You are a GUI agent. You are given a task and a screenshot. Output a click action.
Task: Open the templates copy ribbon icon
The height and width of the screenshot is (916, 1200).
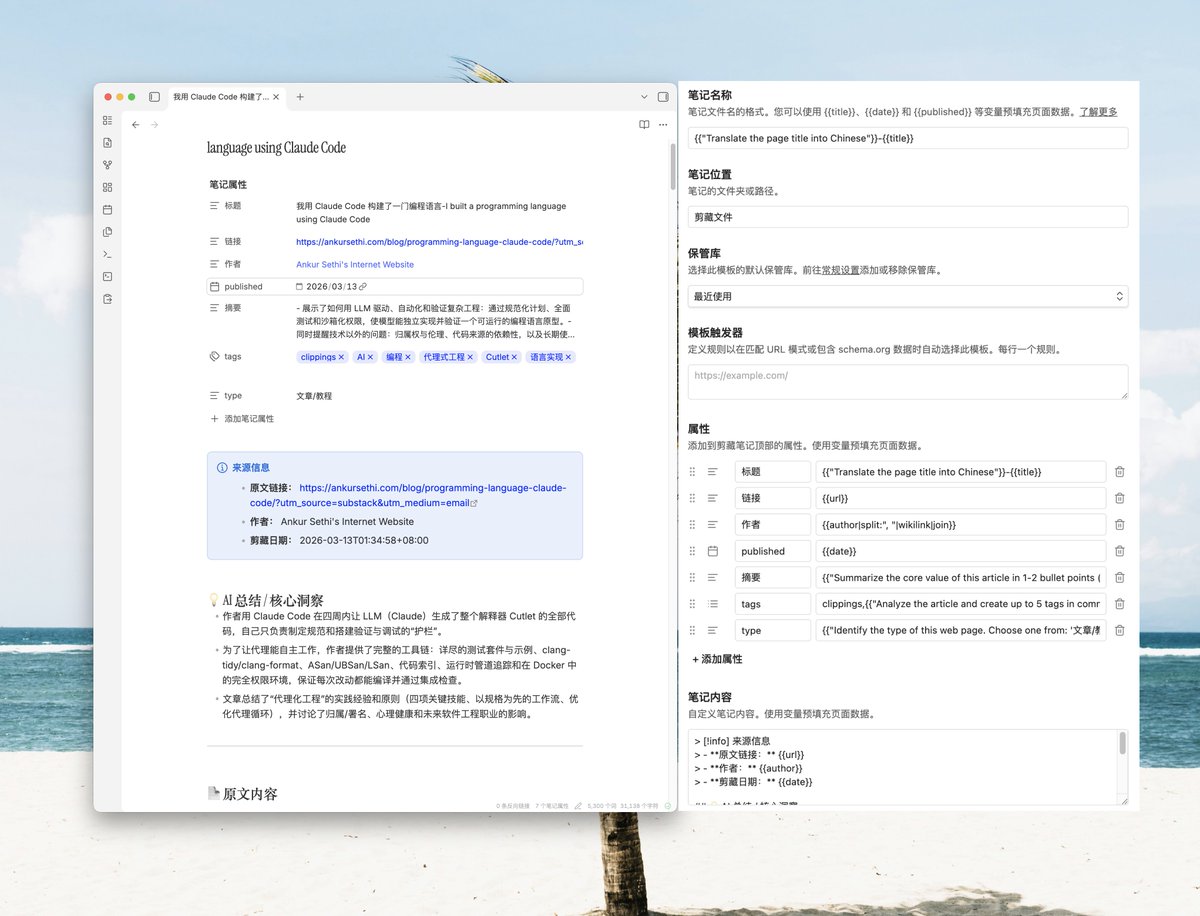107,232
